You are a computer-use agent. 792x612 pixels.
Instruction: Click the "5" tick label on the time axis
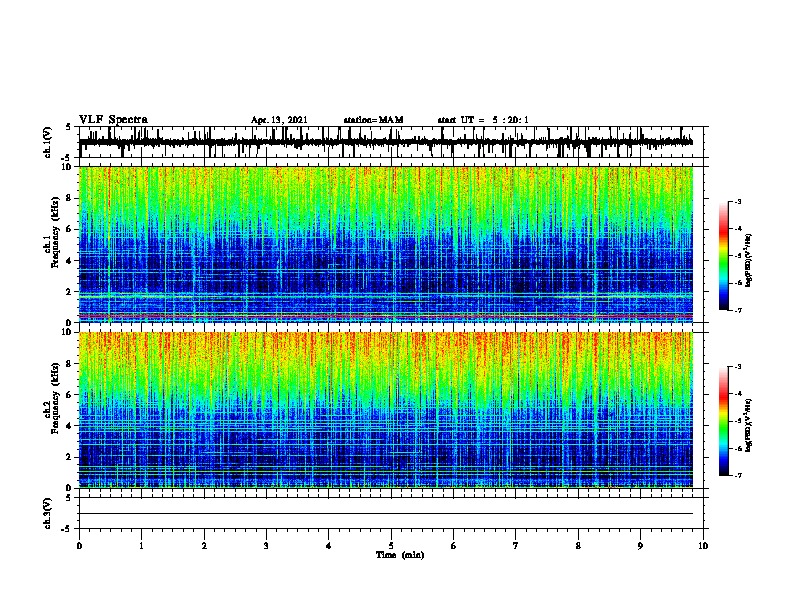tap(391, 546)
